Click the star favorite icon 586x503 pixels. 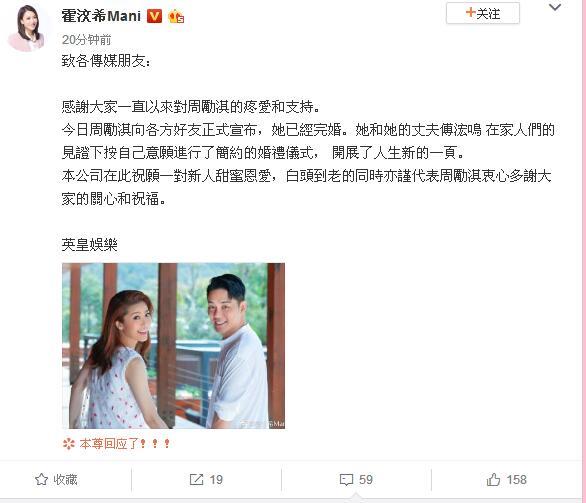(x=41, y=479)
